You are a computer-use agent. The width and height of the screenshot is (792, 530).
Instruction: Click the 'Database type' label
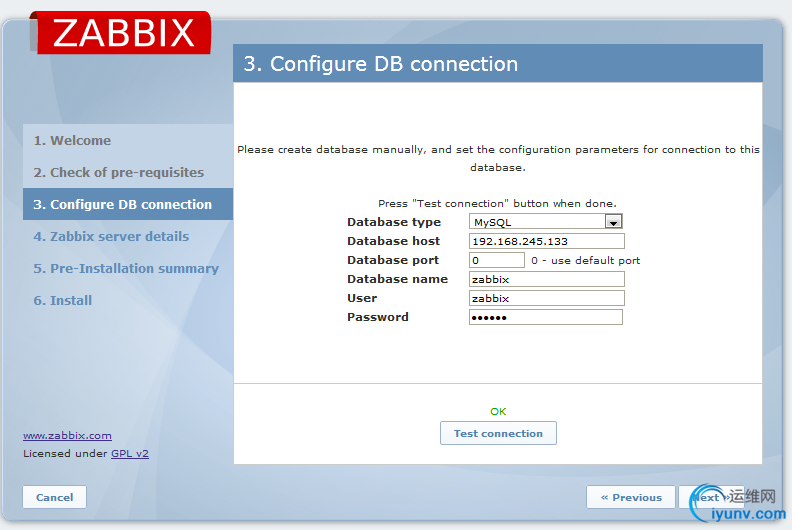pyautogui.click(x=394, y=222)
